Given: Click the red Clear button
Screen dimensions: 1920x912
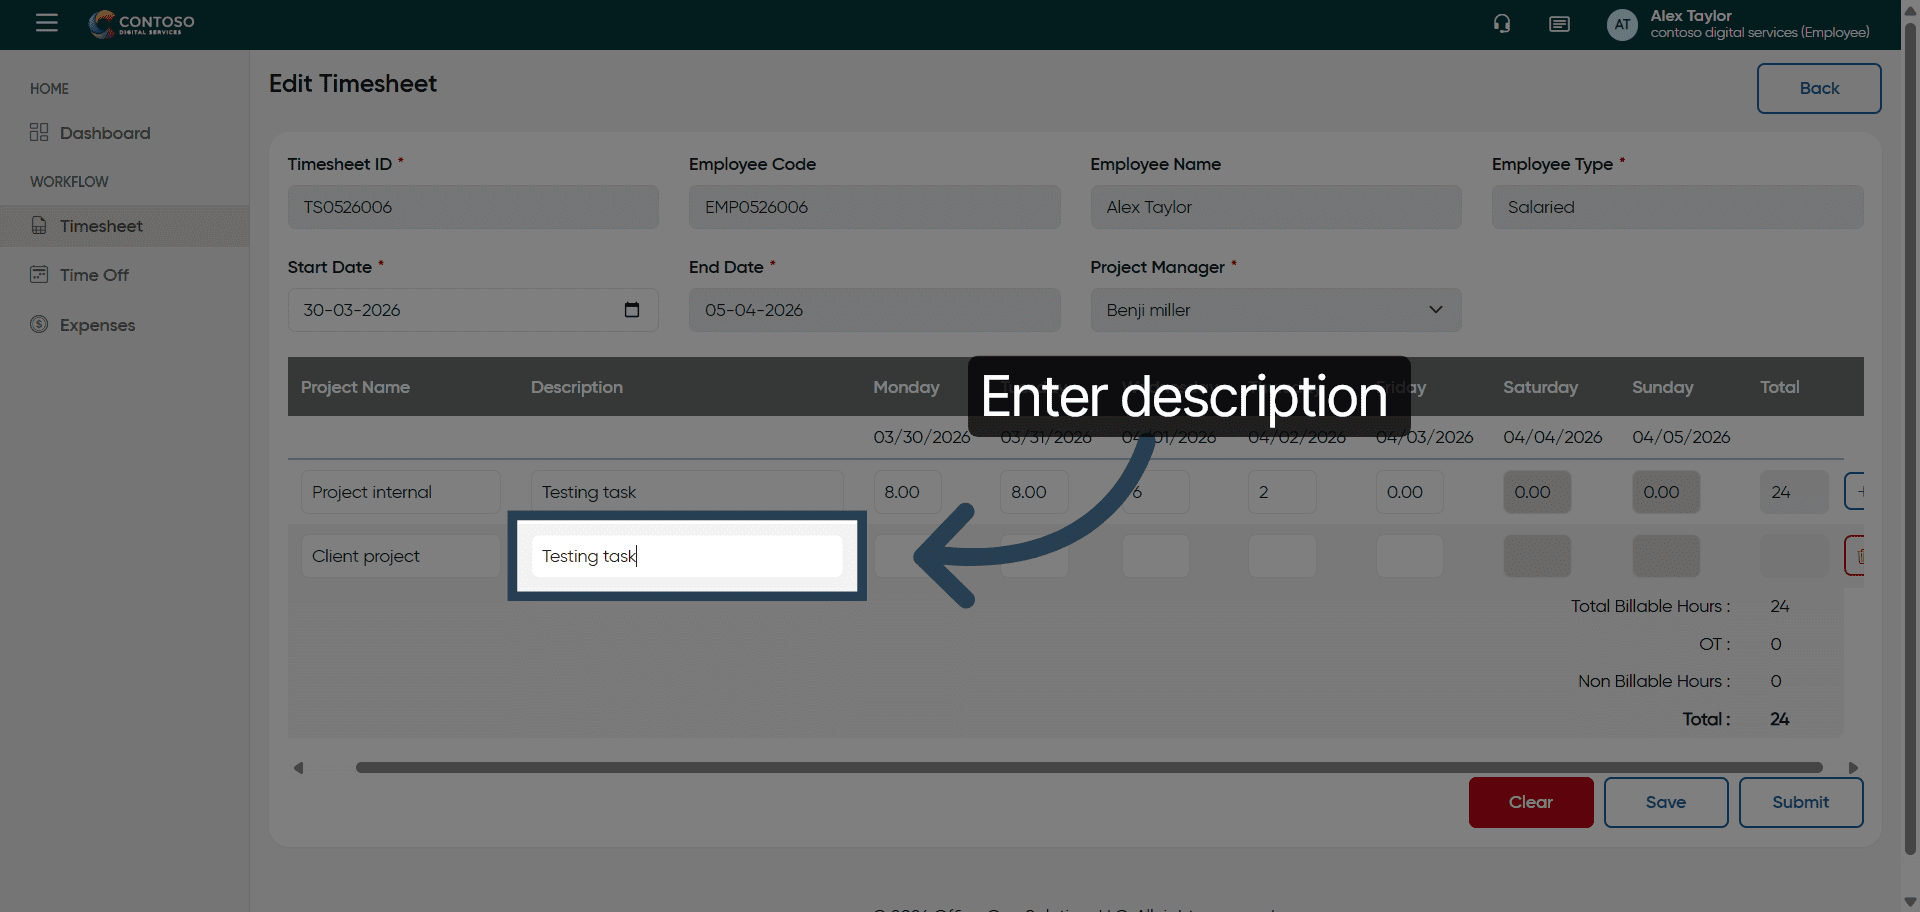Looking at the screenshot, I should pos(1530,802).
